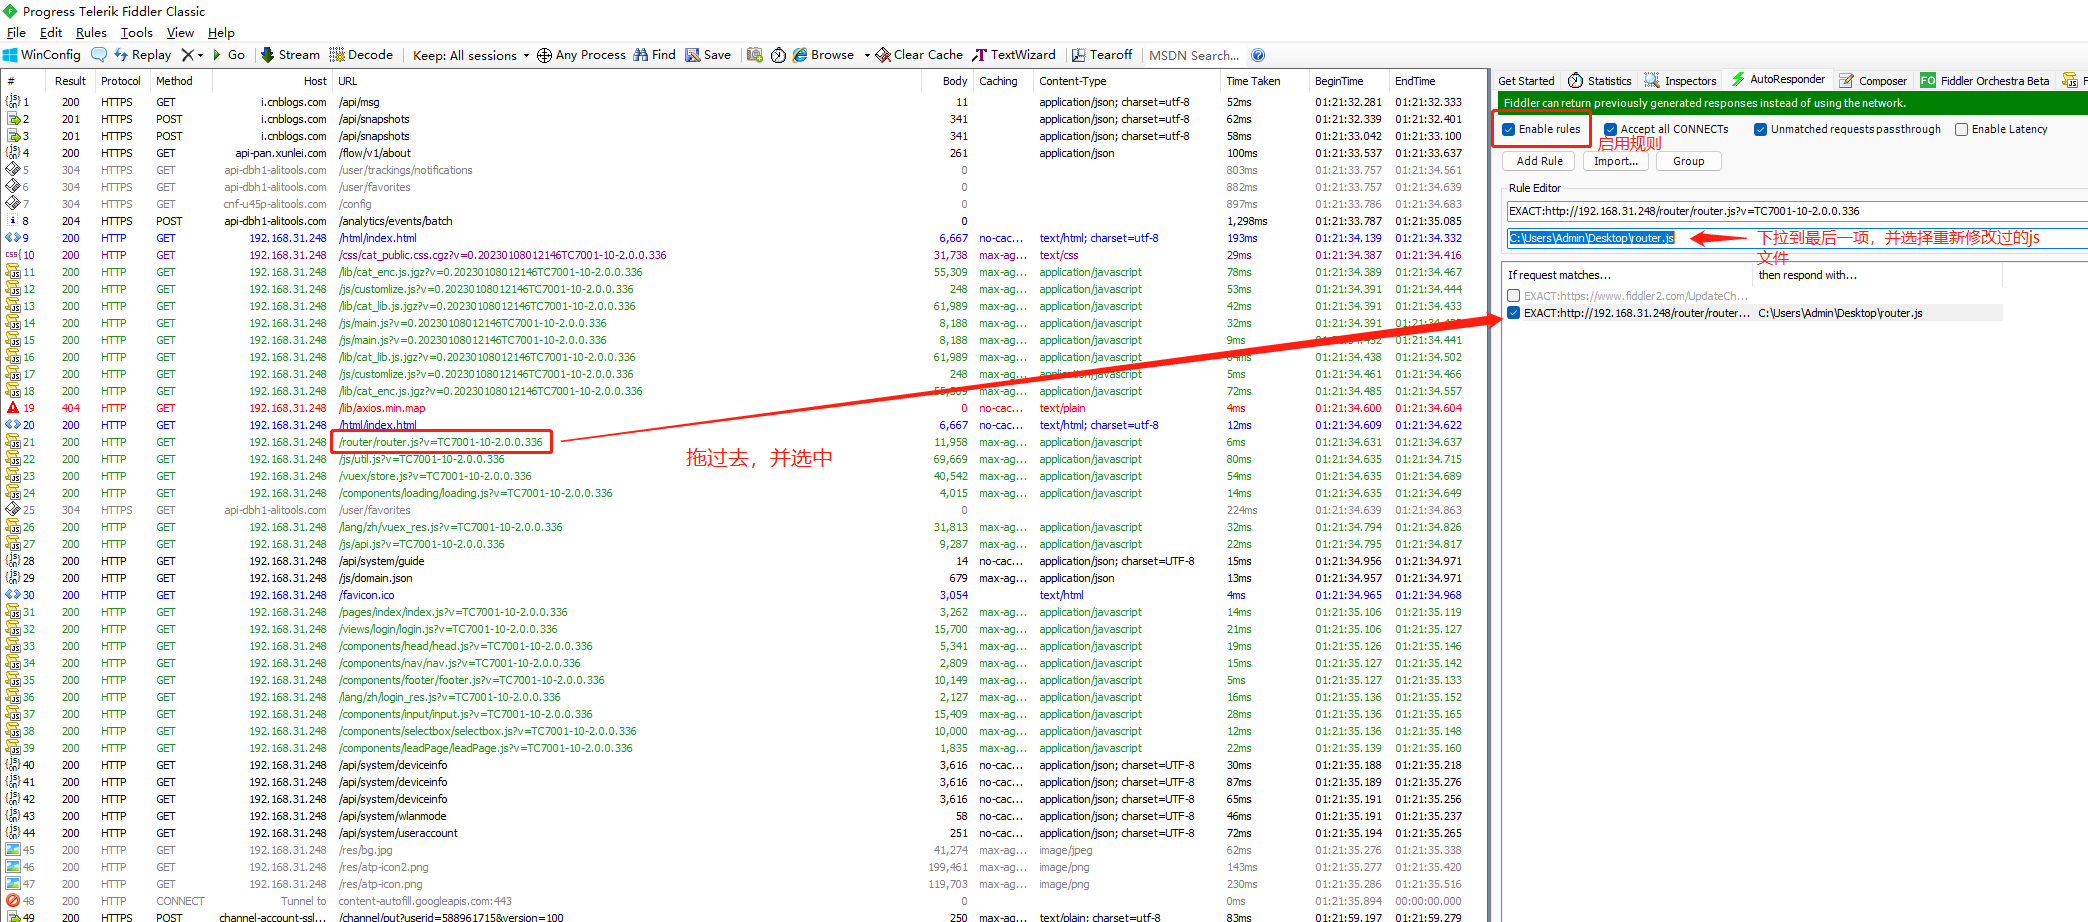Image resolution: width=2088 pixels, height=922 pixels.
Task: Open the File menu
Action: tap(17, 33)
